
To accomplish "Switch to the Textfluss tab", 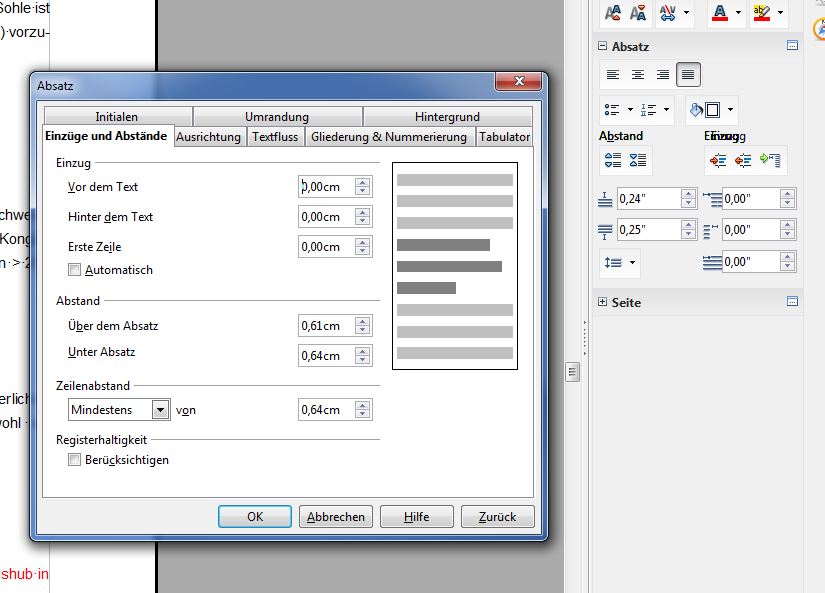I will pos(275,137).
